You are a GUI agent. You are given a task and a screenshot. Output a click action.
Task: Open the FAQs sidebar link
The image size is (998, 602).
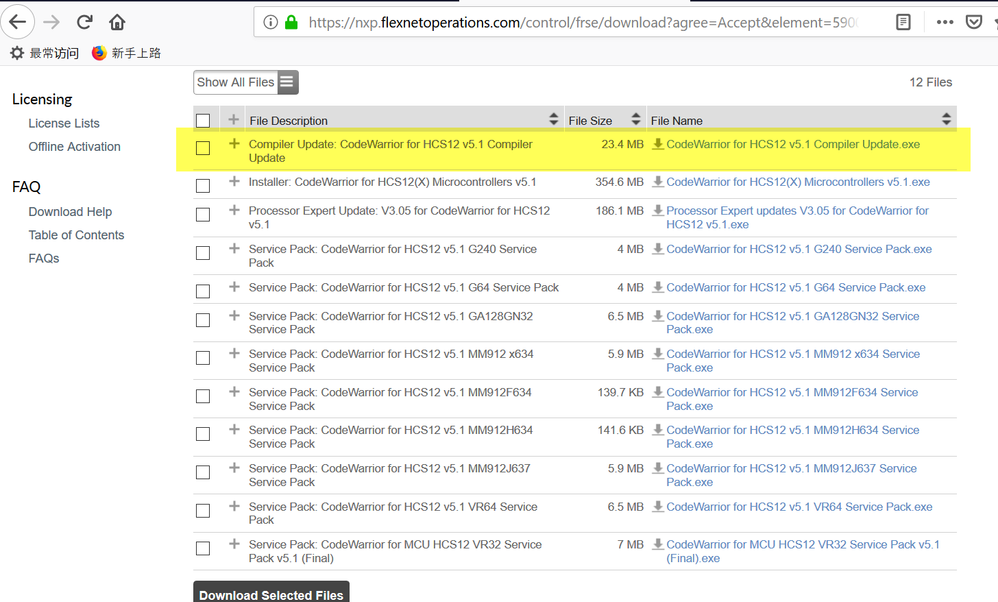(x=44, y=258)
